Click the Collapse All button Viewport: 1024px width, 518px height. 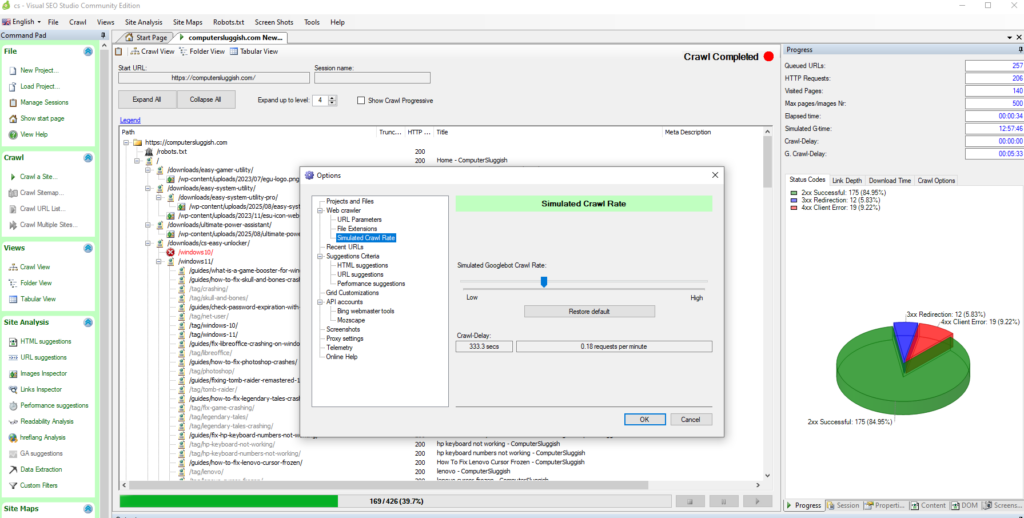pyautogui.click(x=206, y=100)
